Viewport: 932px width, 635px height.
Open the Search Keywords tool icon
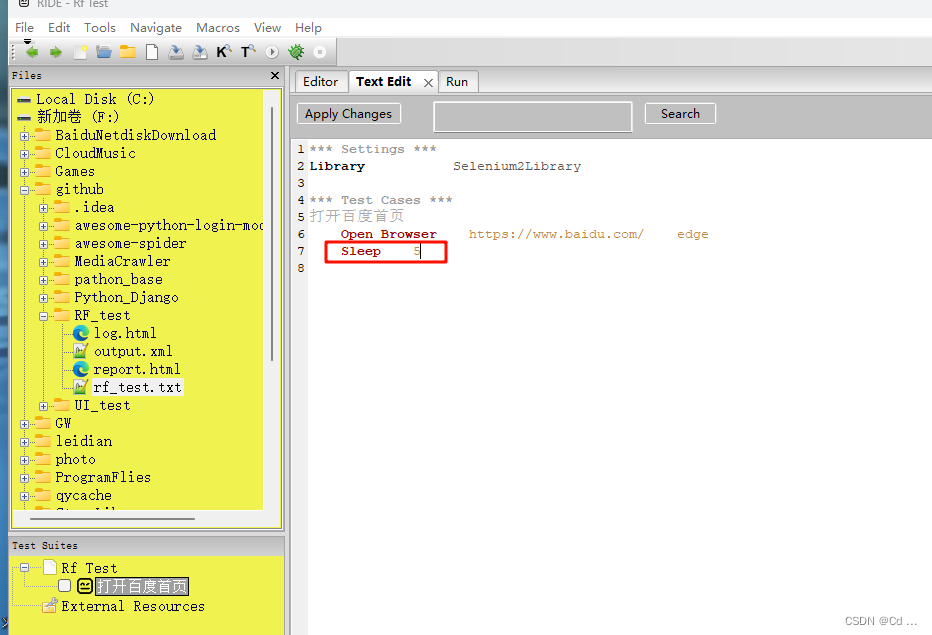224,51
